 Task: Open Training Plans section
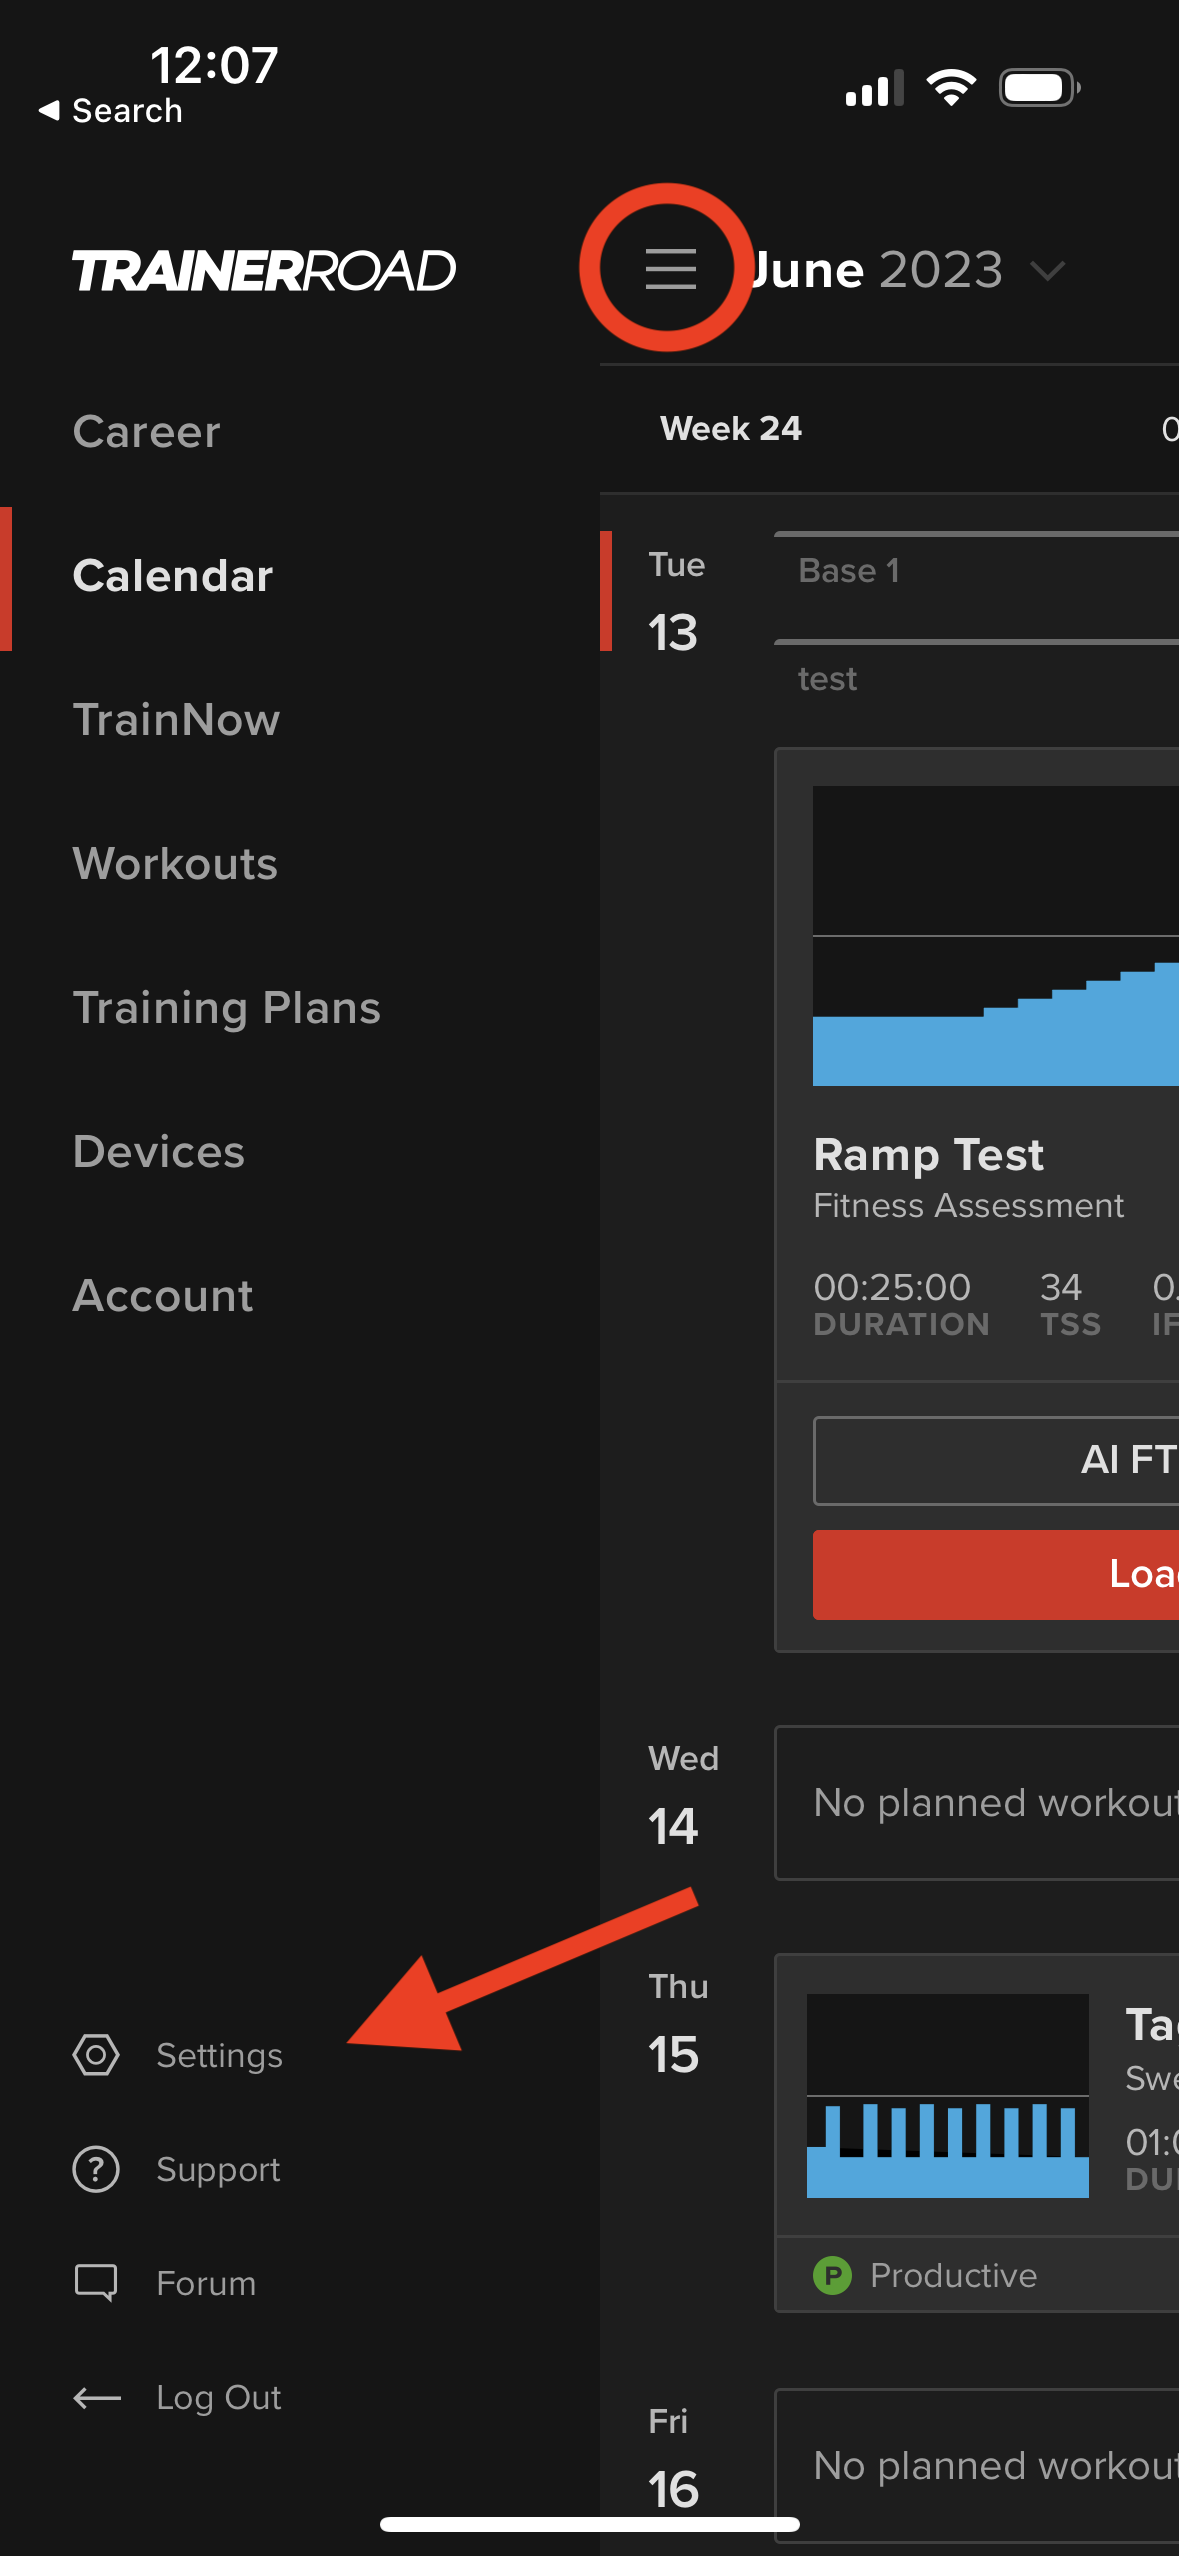click(227, 1008)
